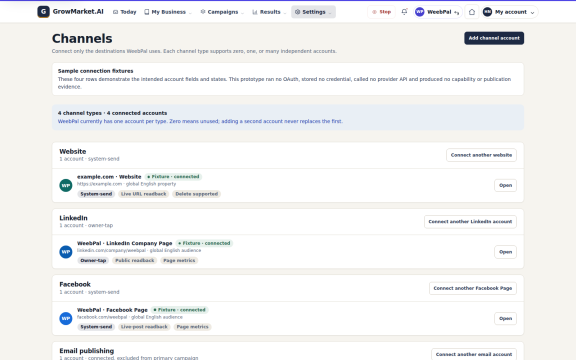The height and width of the screenshot is (360, 576).
Task: Open the LinkedIn Company Page account
Action: point(505,252)
